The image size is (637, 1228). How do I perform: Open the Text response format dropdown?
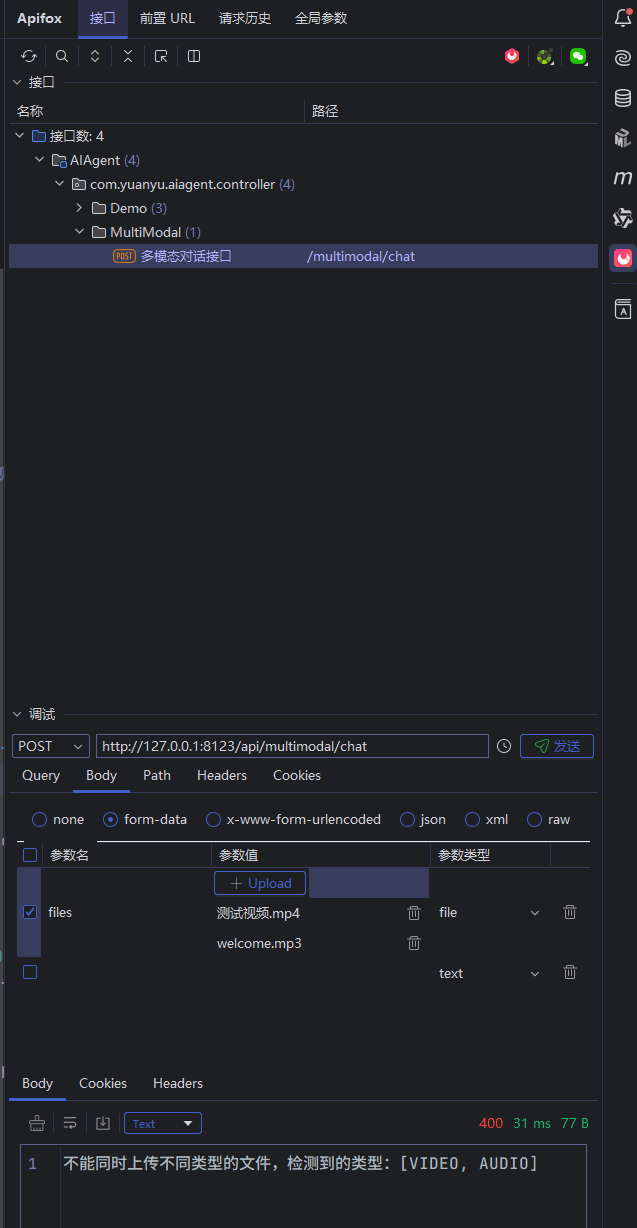(162, 1123)
